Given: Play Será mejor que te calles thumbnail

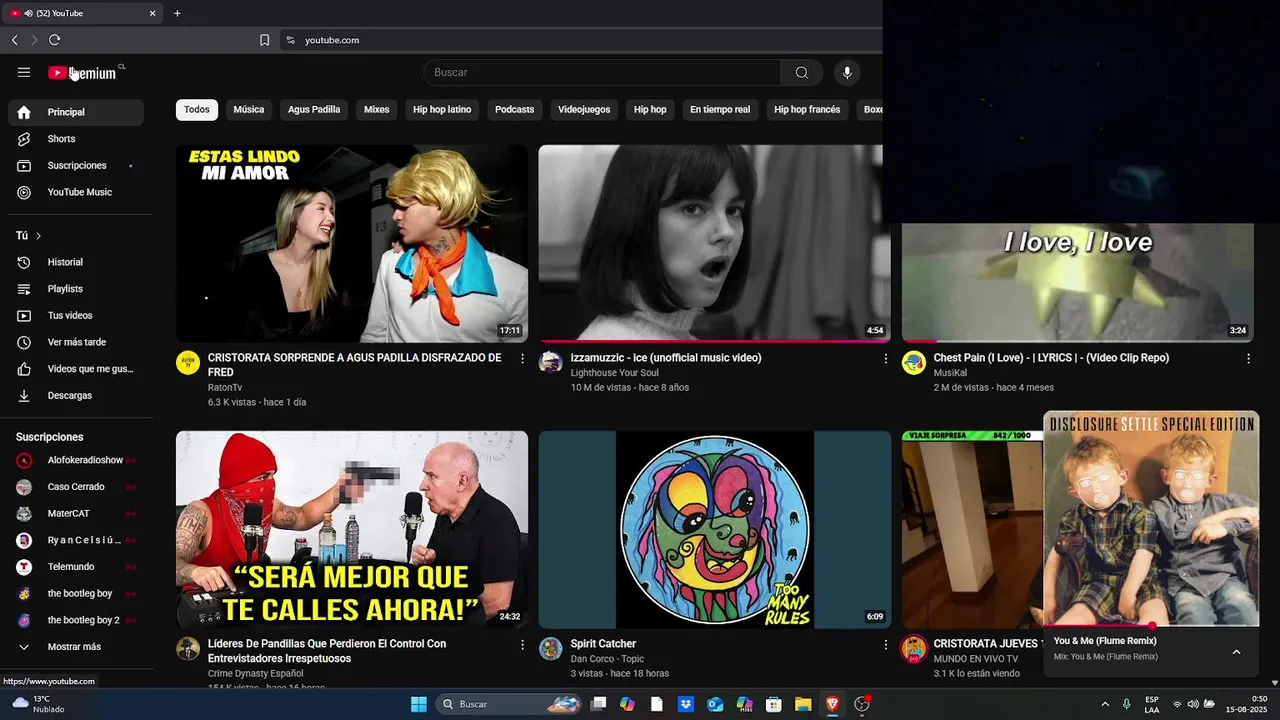Looking at the screenshot, I should click(x=352, y=530).
